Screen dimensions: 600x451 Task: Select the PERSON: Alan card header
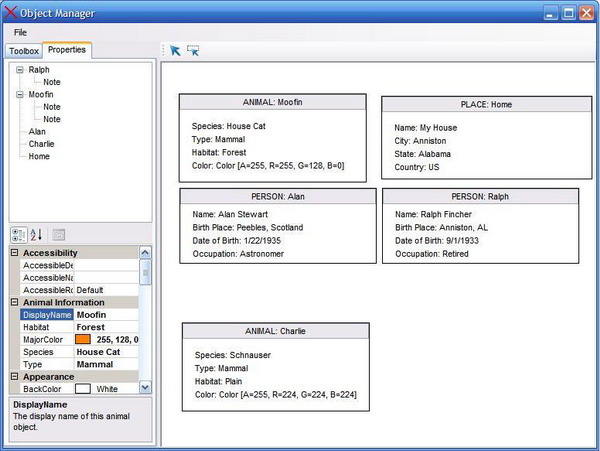point(278,197)
